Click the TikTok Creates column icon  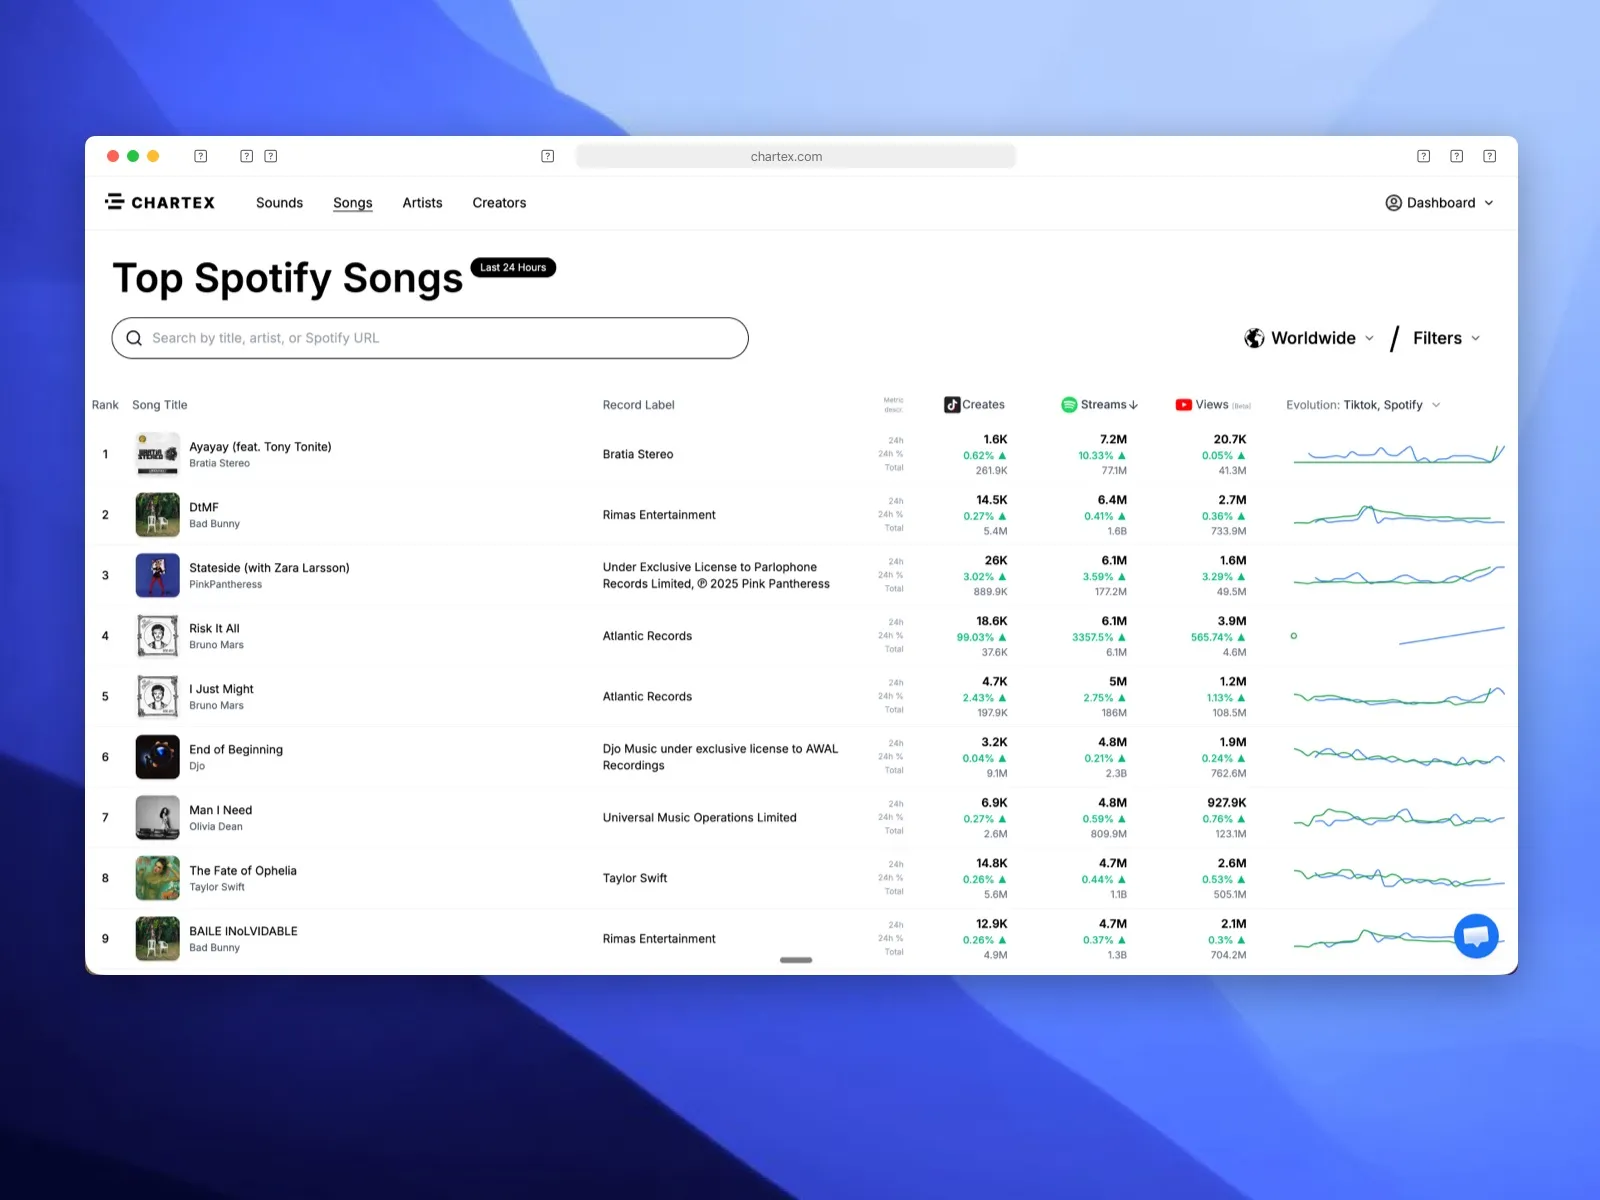pyautogui.click(x=952, y=405)
